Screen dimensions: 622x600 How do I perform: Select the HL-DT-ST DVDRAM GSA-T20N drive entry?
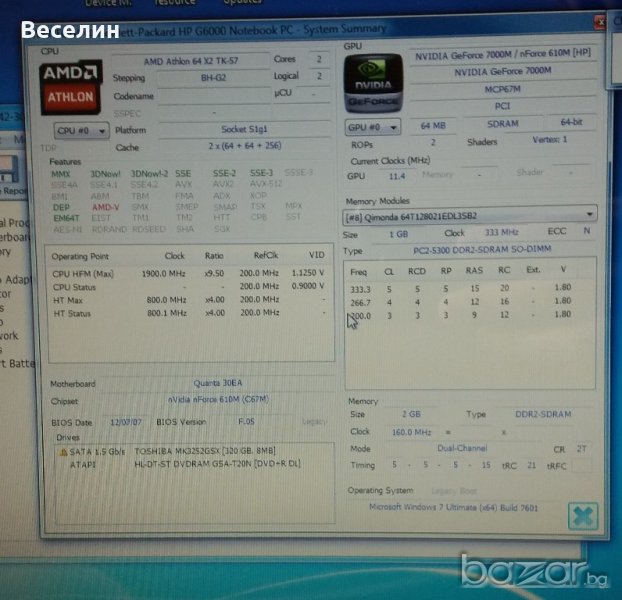click(x=217, y=463)
